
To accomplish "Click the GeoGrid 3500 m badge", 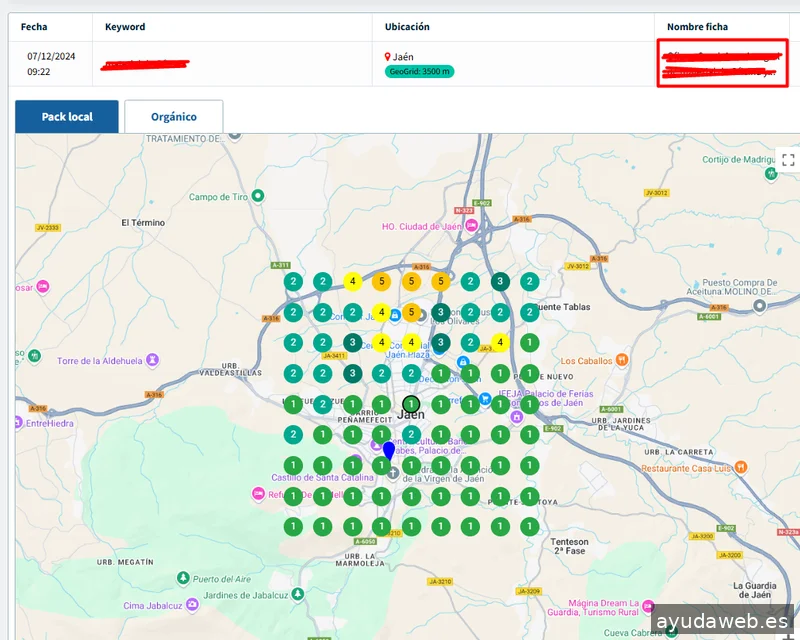I will [x=420, y=70].
